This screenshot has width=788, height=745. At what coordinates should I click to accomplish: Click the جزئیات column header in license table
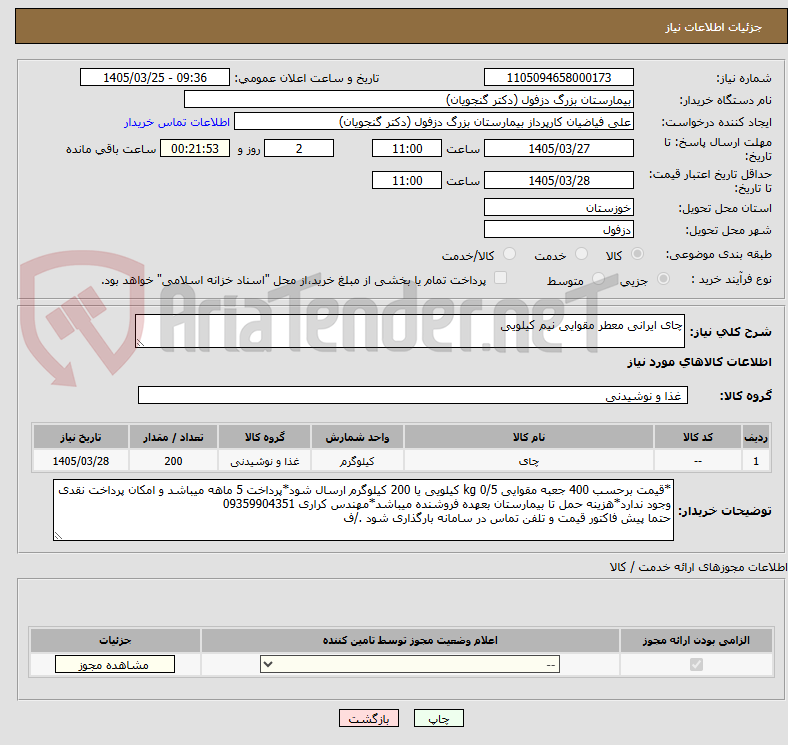pos(115,640)
